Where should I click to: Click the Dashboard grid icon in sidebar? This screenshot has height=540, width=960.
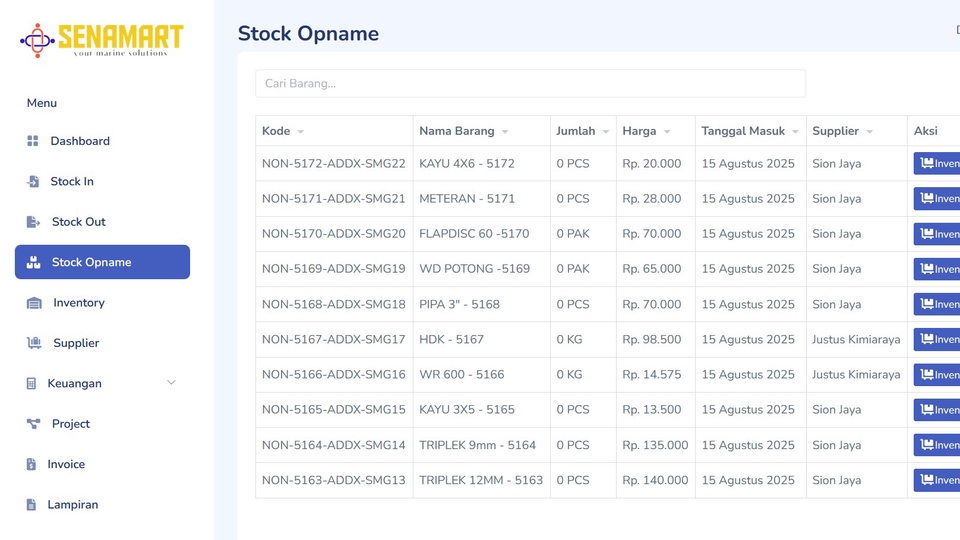(x=33, y=141)
